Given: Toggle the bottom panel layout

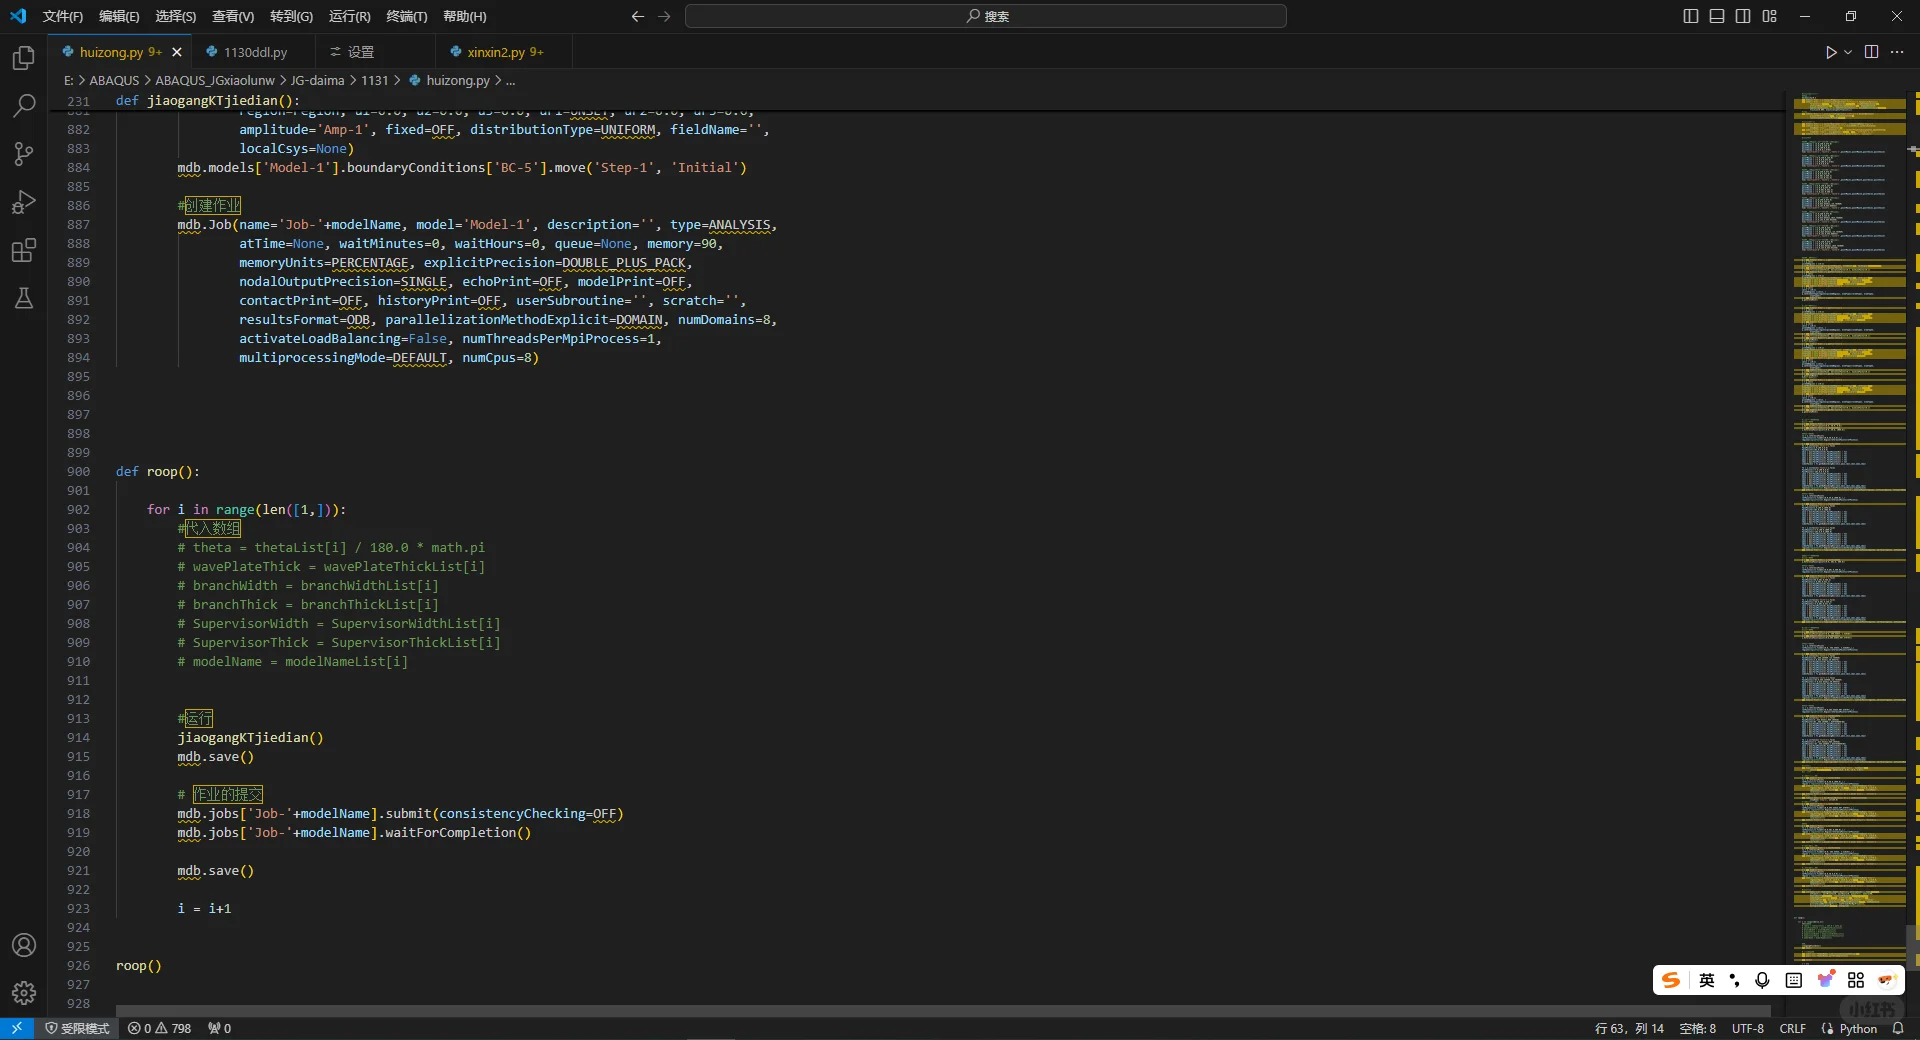Looking at the screenshot, I should pyautogui.click(x=1717, y=16).
